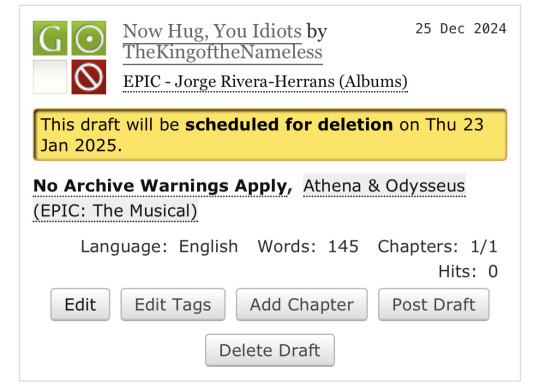Click the red no-entry completion status icon
The width and height of the screenshot is (540, 390).
click(89, 77)
